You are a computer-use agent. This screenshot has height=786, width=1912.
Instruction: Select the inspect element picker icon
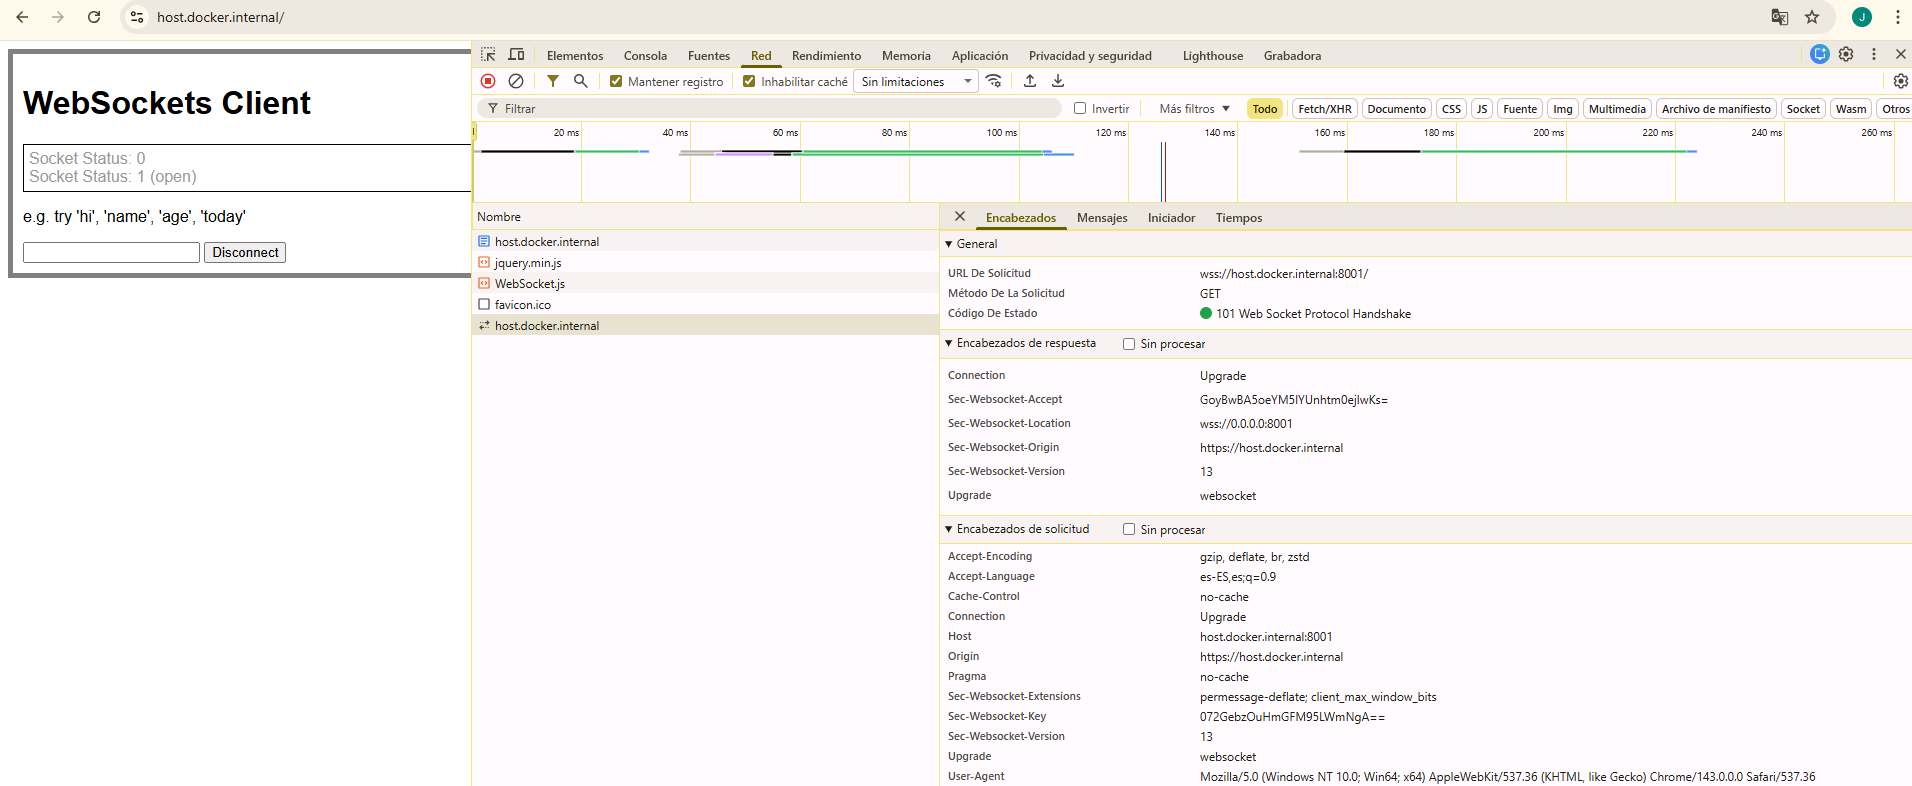488,55
